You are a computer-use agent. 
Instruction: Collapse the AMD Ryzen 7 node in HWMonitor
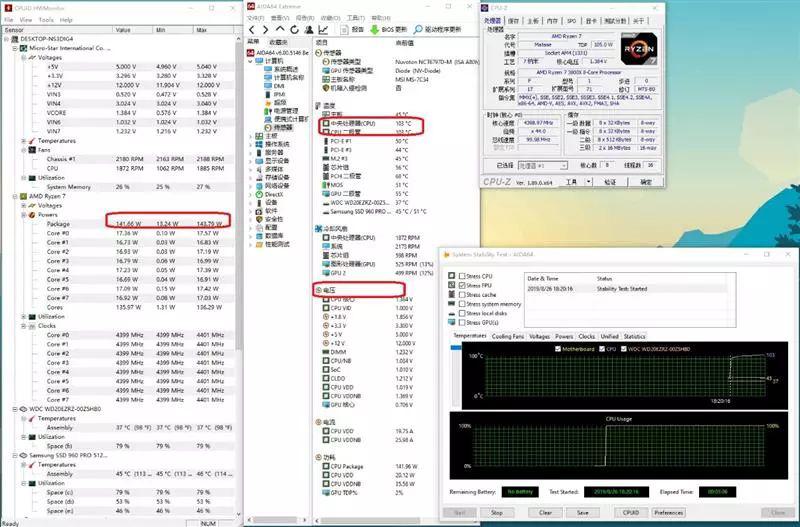pyautogui.click(x=15, y=196)
